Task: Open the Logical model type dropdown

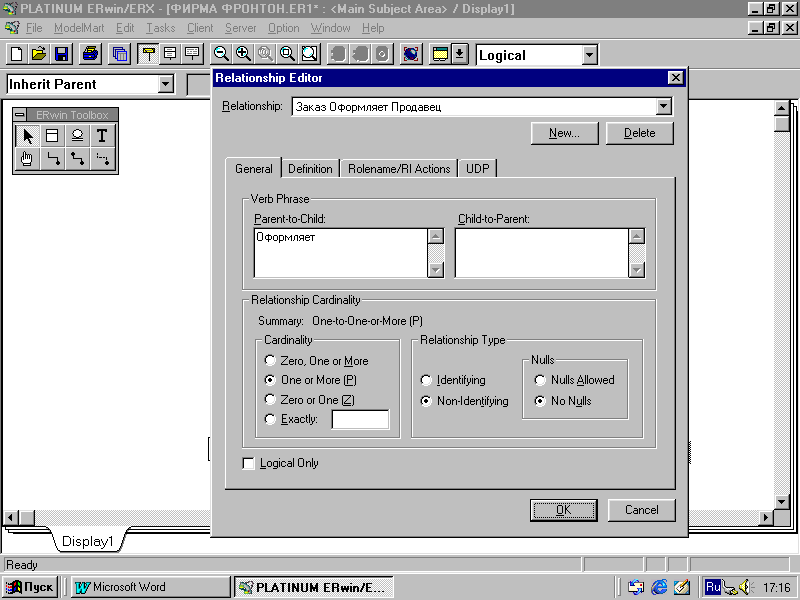Action: click(x=589, y=55)
